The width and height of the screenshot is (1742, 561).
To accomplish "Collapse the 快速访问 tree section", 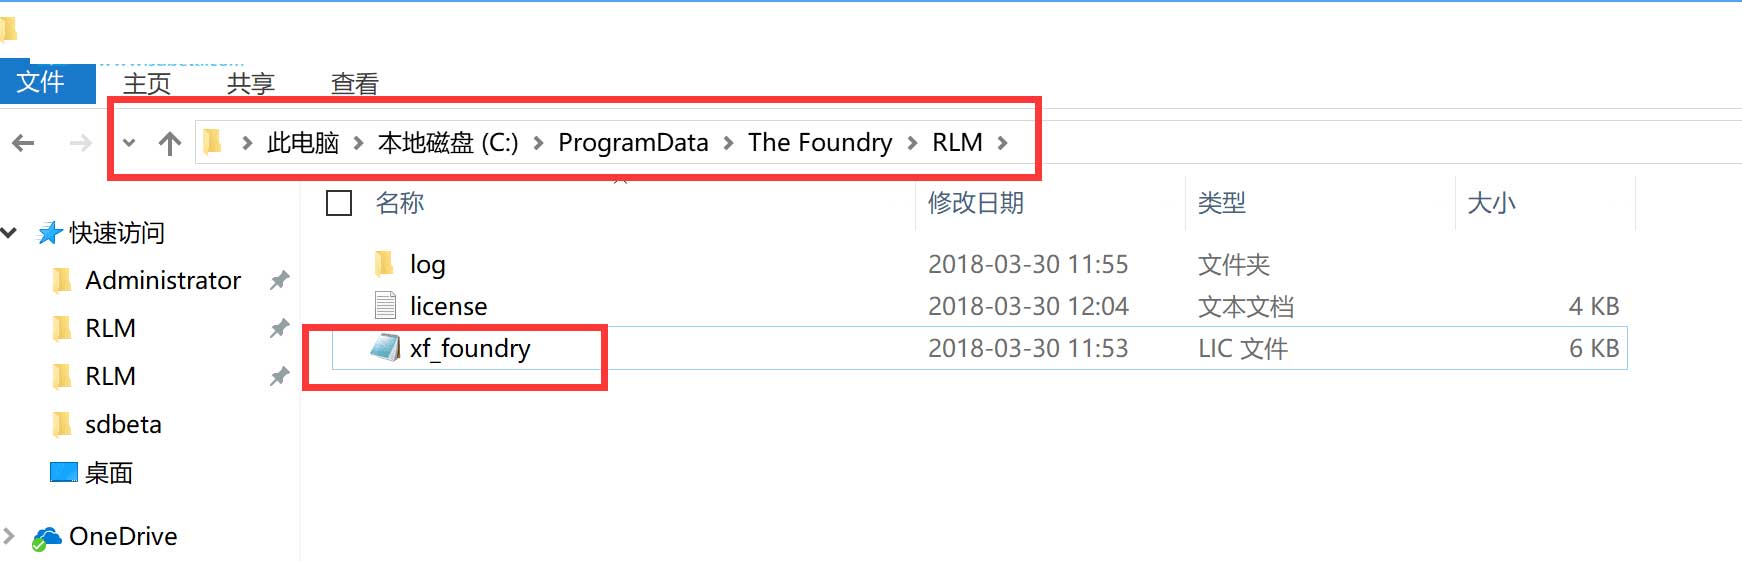I will (x=9, y=233).
